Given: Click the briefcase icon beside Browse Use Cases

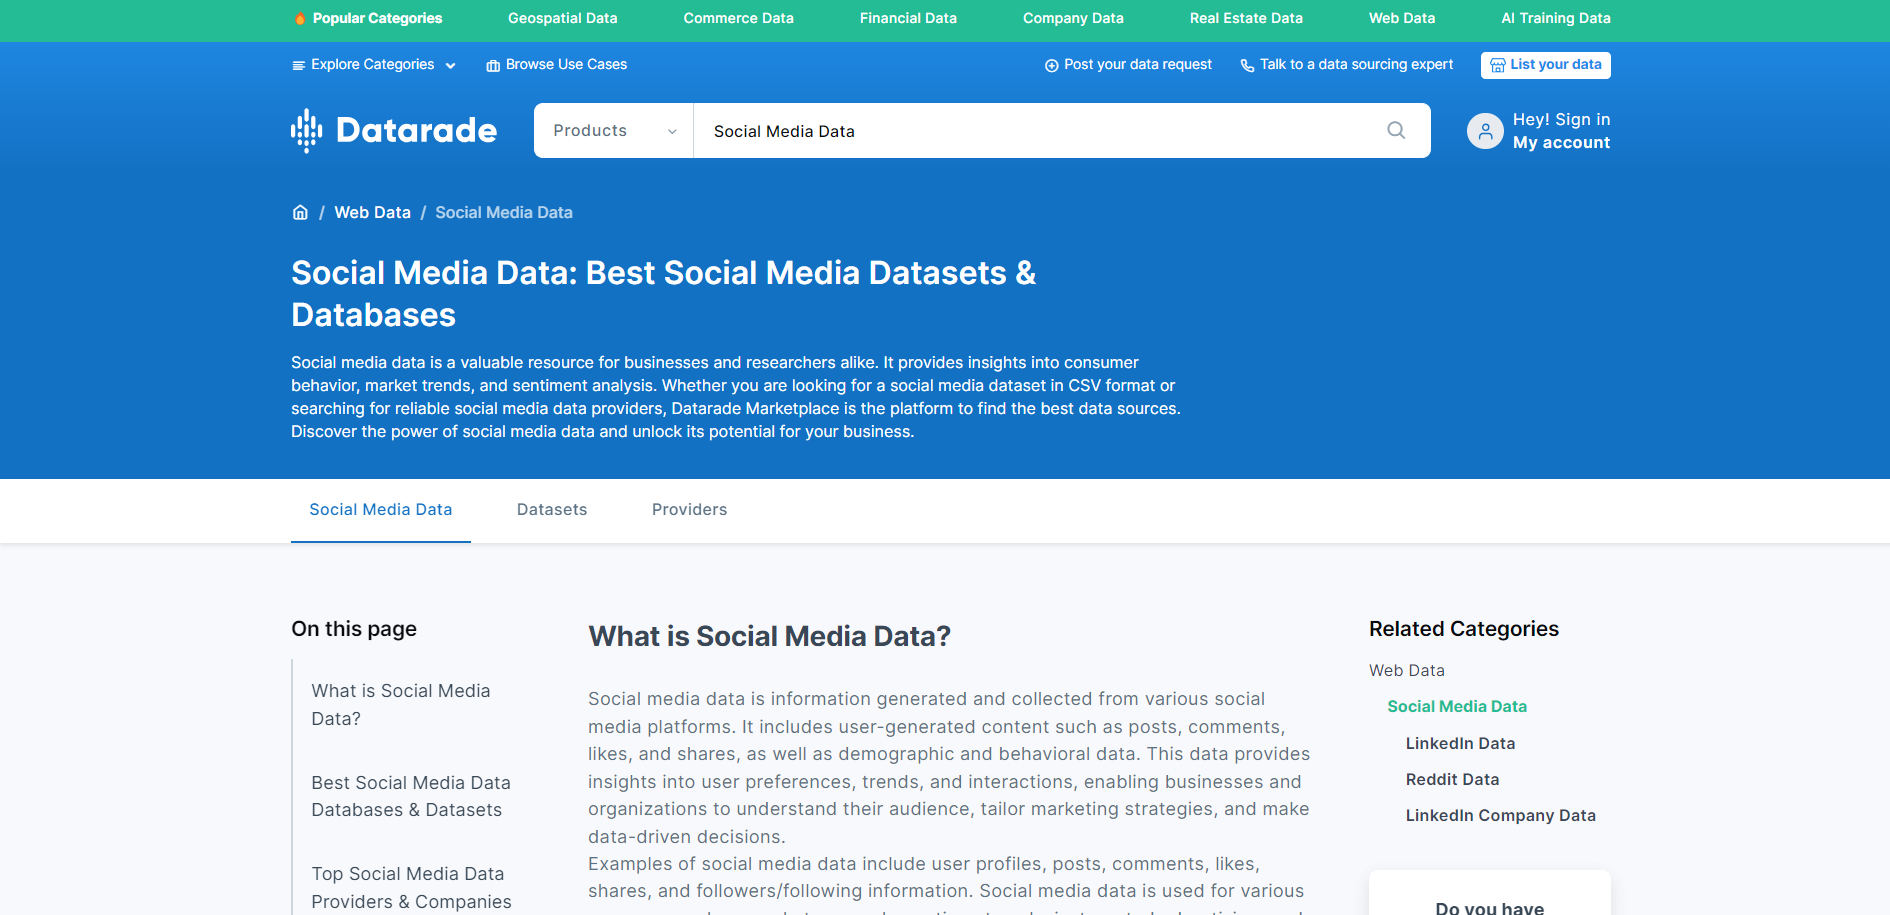Looking at the screenshot, I should pyautogui.click(x=491, y=64).
